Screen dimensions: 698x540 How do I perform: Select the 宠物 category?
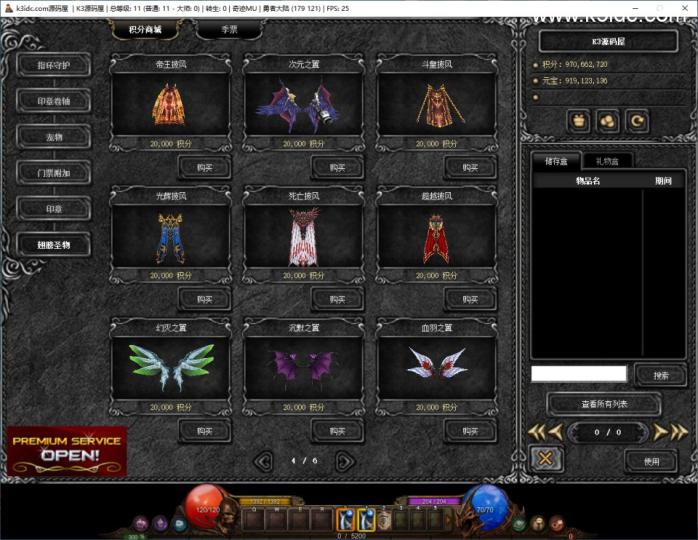click(x=54, y=137)
